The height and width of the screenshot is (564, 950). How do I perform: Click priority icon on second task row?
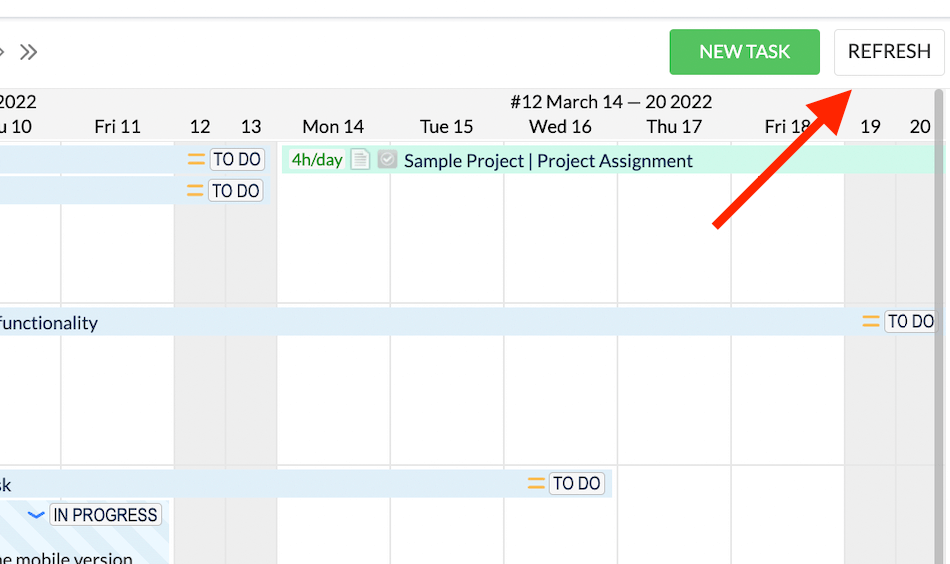pyautogui.click(x=196, y=191)
